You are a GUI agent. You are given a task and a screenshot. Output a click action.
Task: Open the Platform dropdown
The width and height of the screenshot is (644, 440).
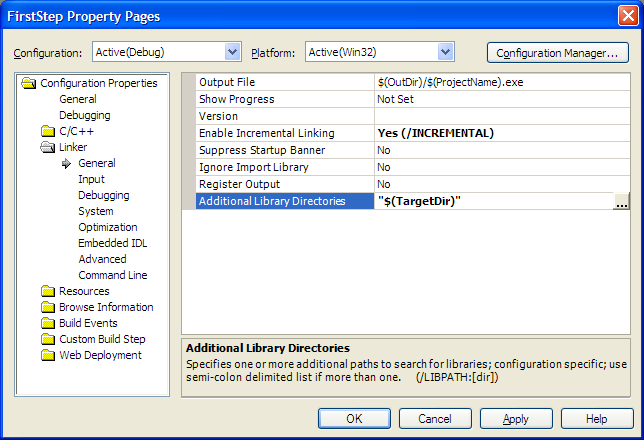click(x=445, y=52)
